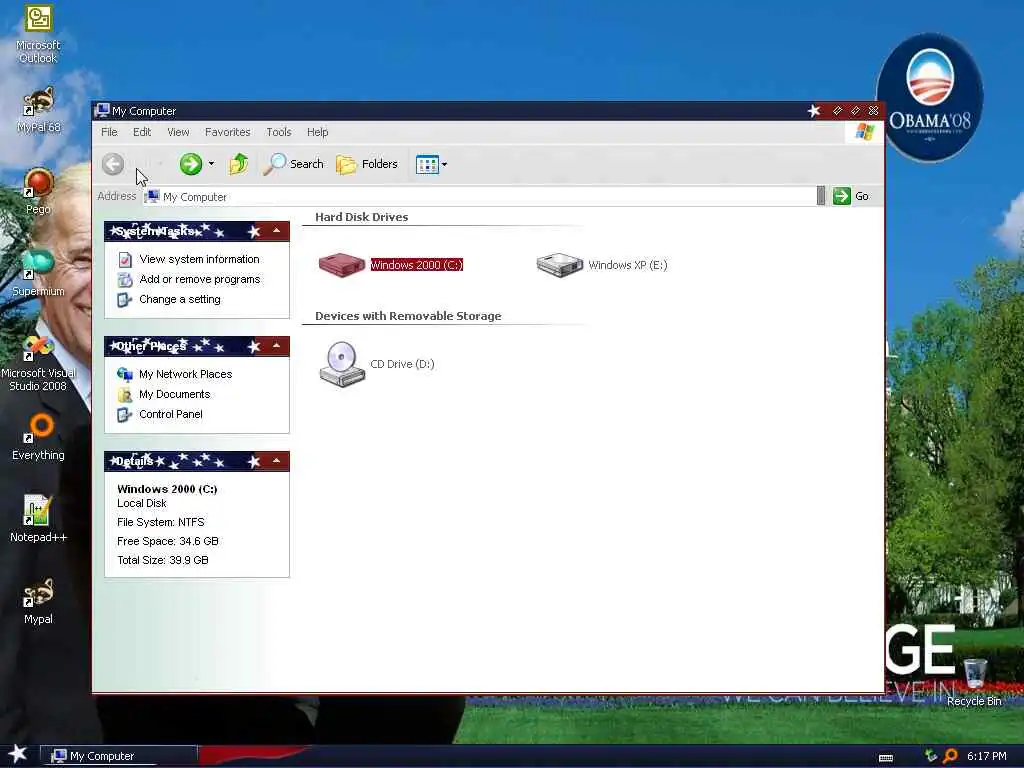The height and width of the screenshot is (768, 1024).
Task: Toggle the Folders pane
Action: 367,164
